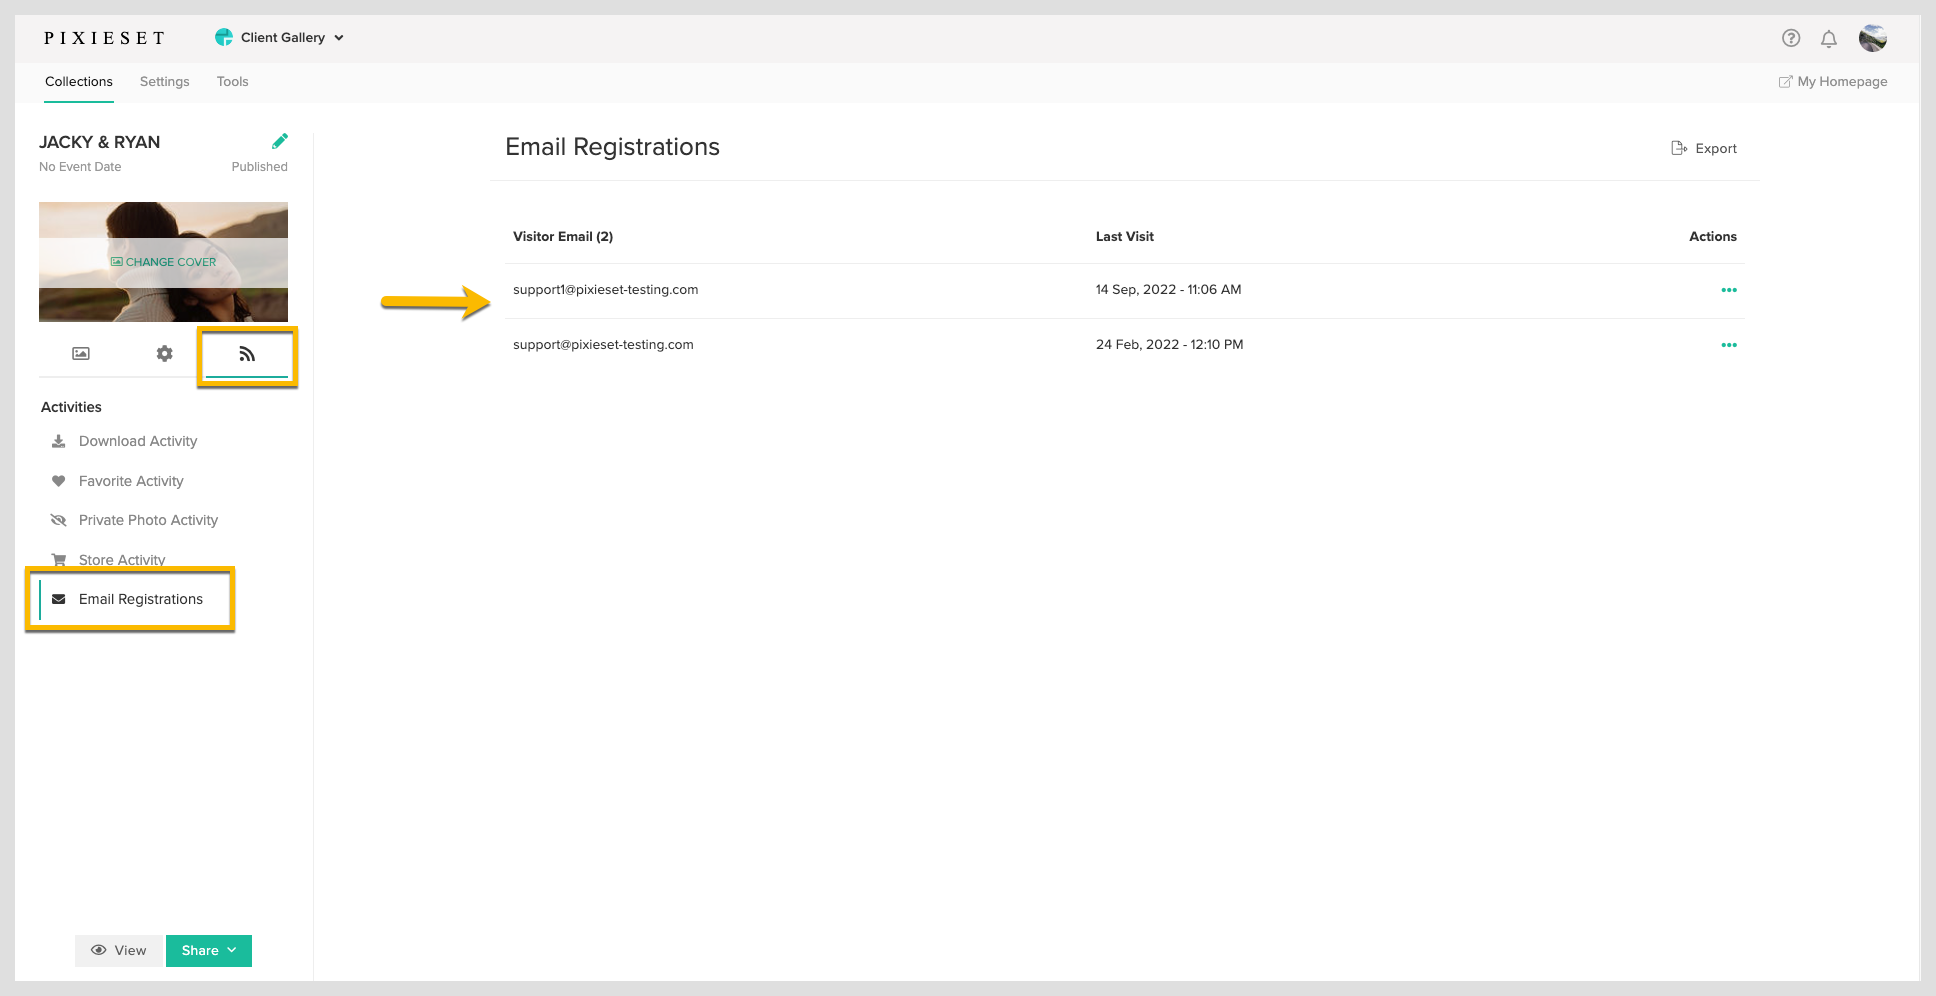Open Download Activity
The height and width of the screenshot is (996, 1936).
point(138,441)
